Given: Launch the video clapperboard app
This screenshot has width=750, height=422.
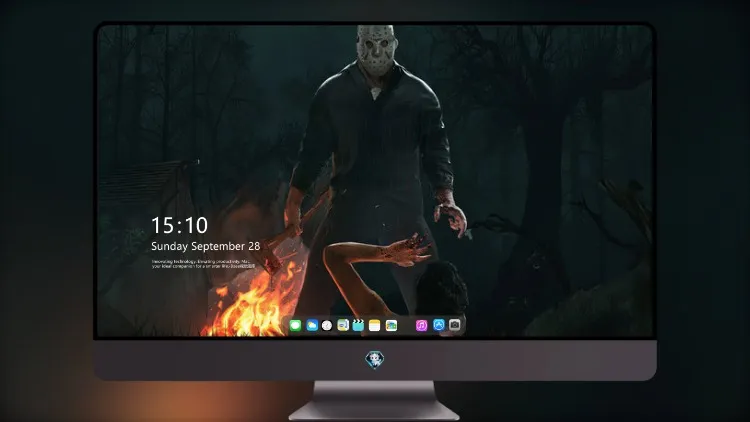Looking at the screenshot, I should (x=358, y=325).
